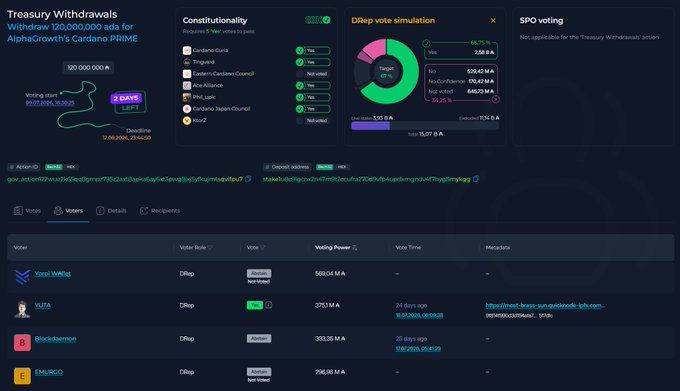Click the Yoroi Wallet logo avatar
The image size is (680, 391).
22,277
